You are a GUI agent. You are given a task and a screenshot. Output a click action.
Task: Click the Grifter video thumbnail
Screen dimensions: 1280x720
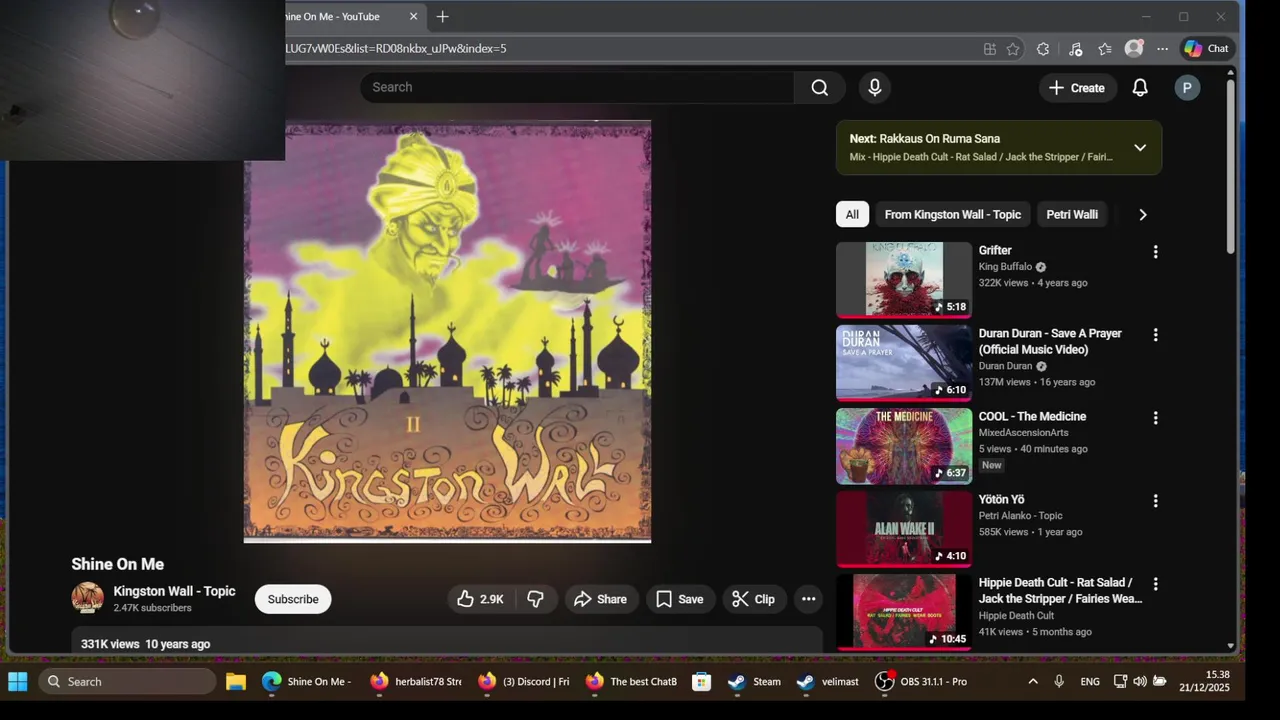coord(904,280)
